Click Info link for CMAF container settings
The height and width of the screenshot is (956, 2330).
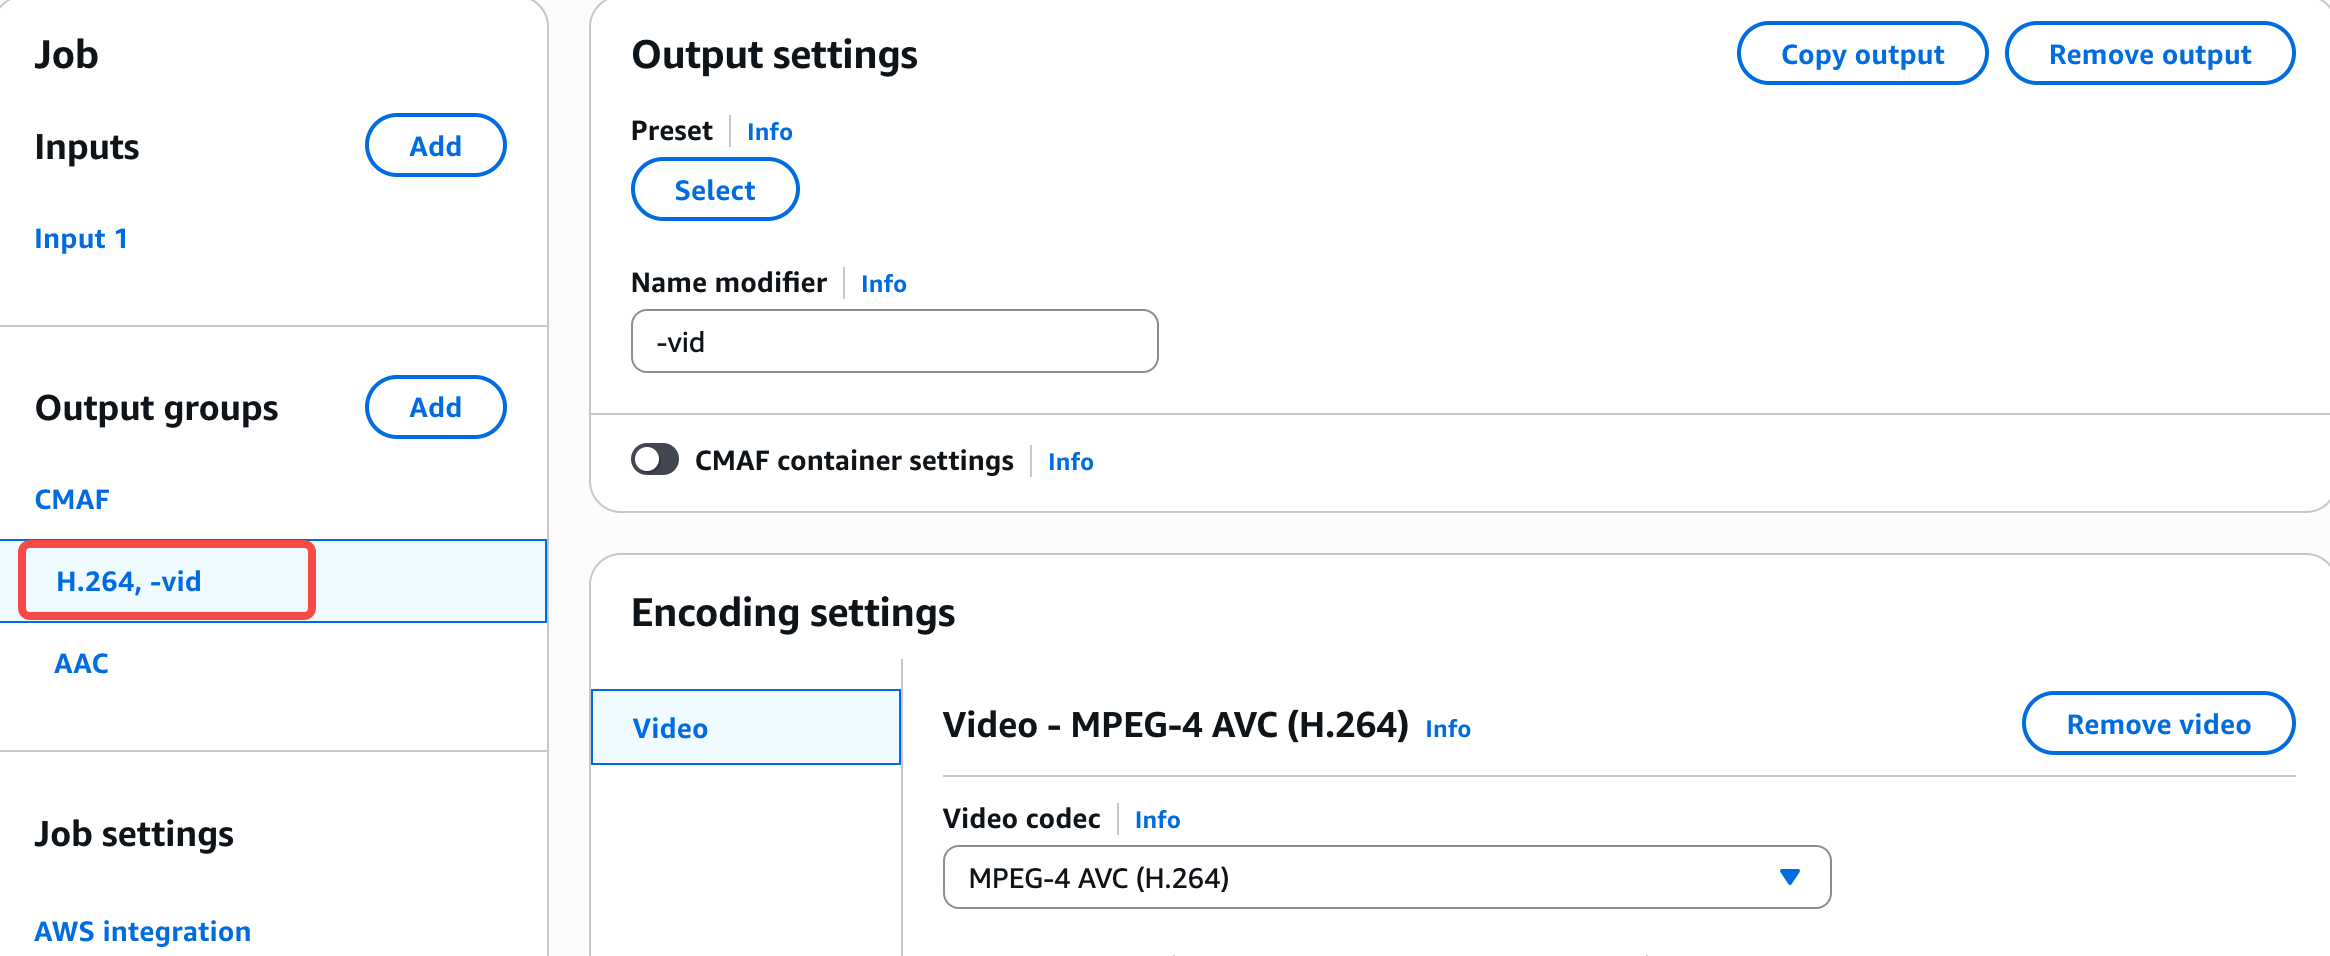(1070, 462)
